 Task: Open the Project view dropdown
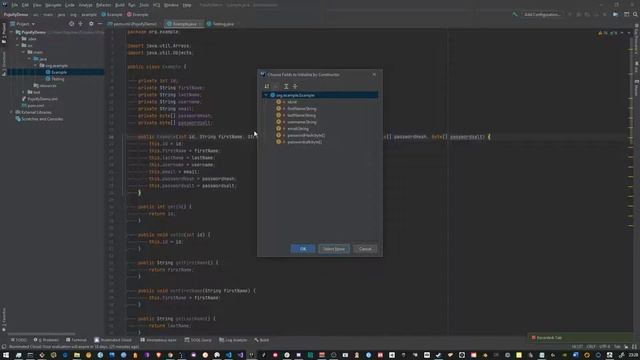coord(23,24)
